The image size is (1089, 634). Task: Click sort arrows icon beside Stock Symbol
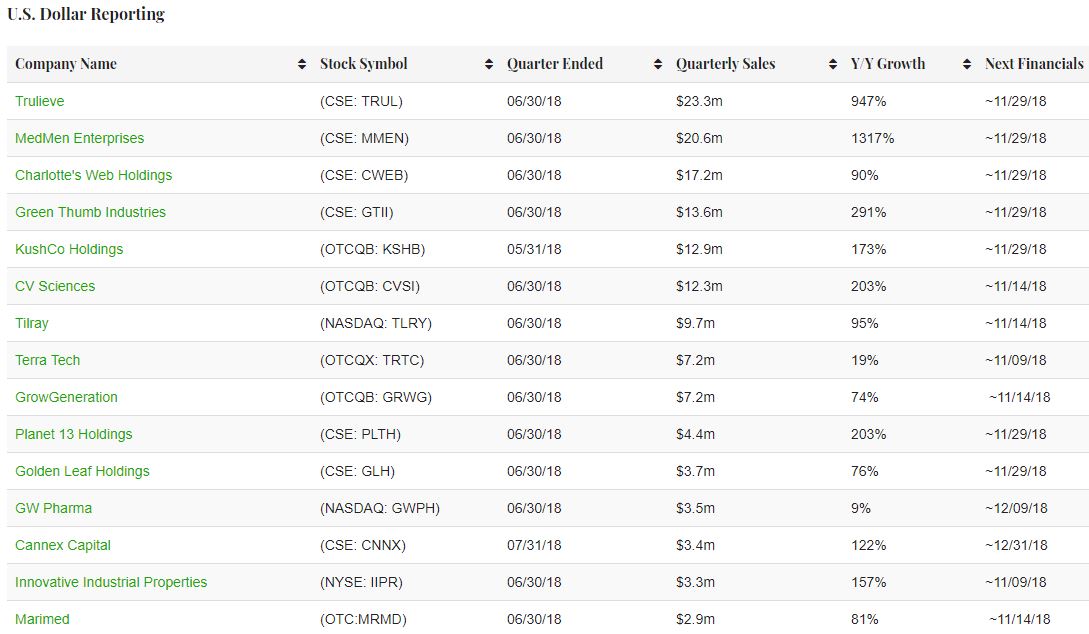pyautogui.click(x=489, y=64)
